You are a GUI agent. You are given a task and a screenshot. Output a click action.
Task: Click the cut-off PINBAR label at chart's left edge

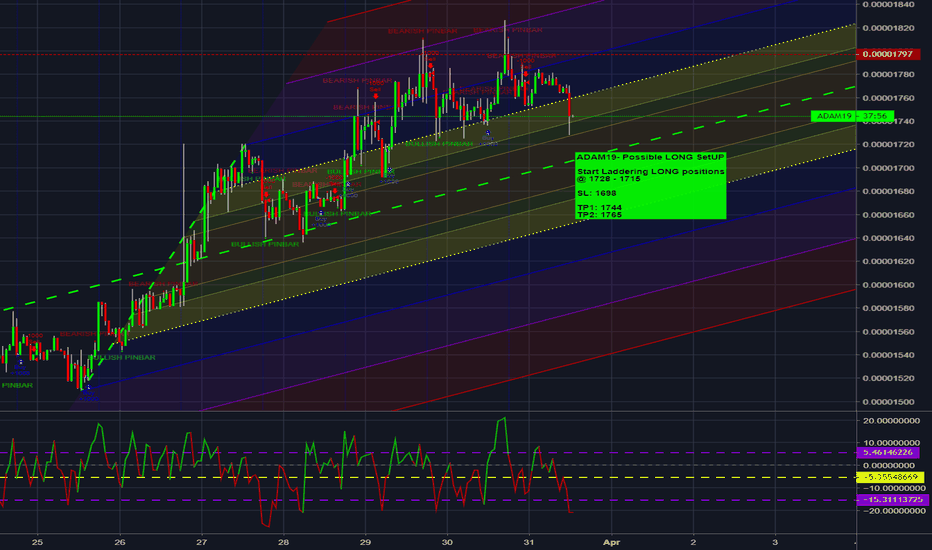[x=17, y=385]
